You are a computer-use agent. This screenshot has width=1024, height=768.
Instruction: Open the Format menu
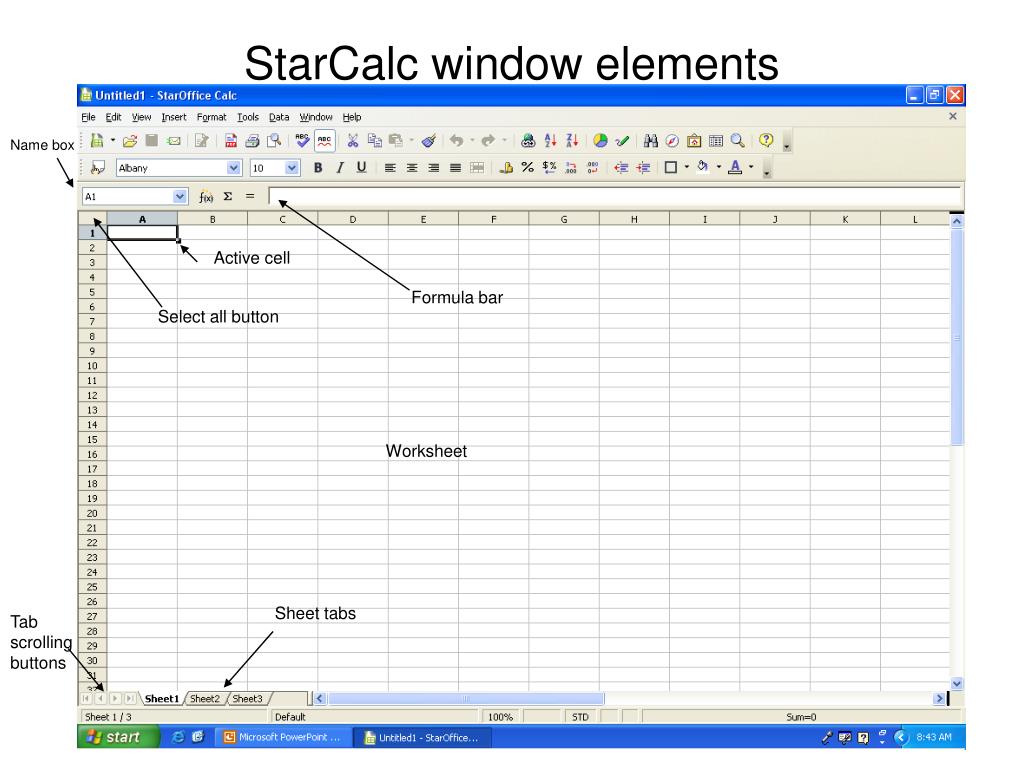(212, 117)
